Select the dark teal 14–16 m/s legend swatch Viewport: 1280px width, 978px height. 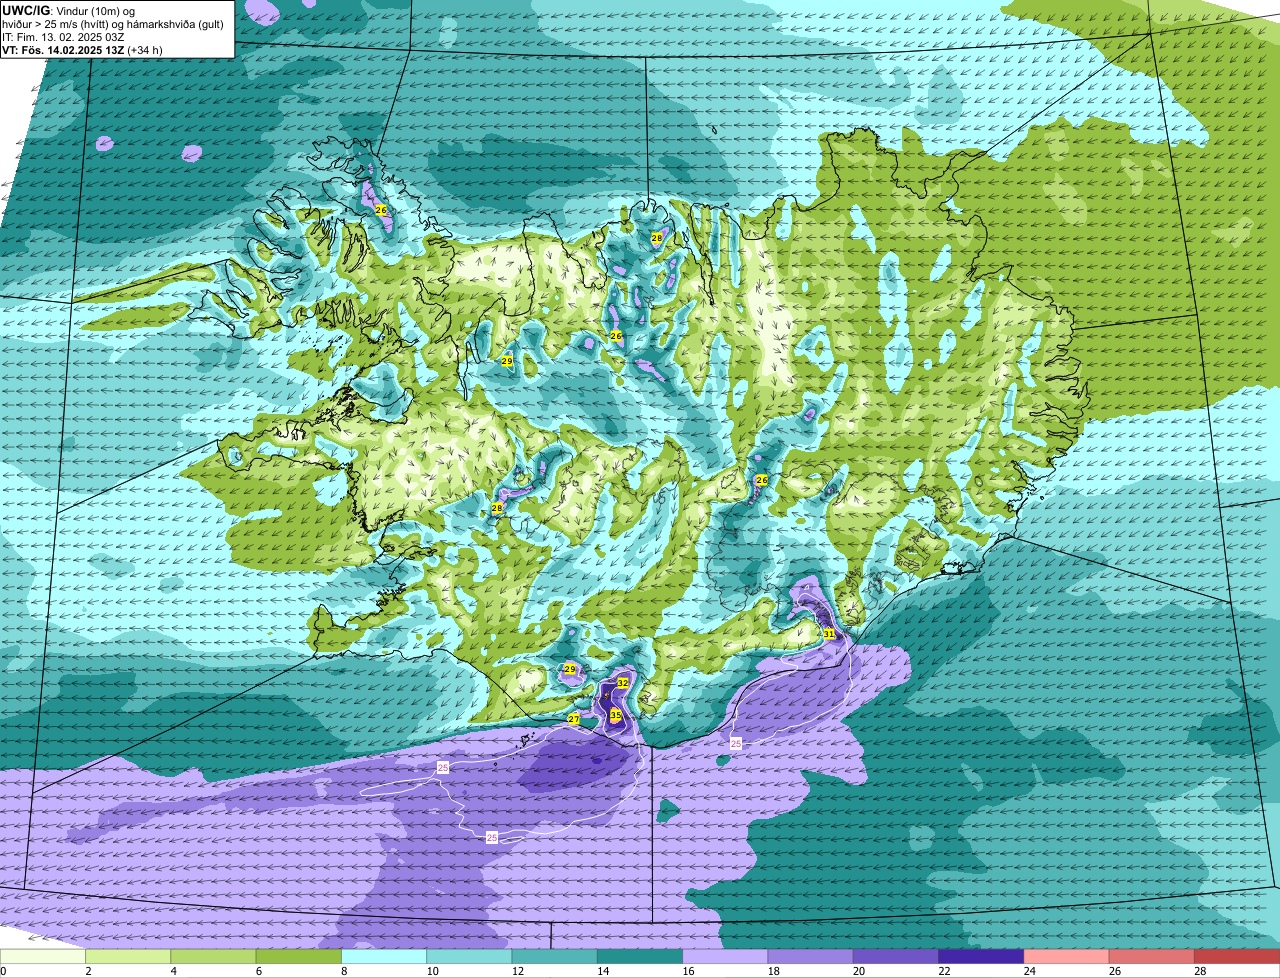tap(640, 957)
